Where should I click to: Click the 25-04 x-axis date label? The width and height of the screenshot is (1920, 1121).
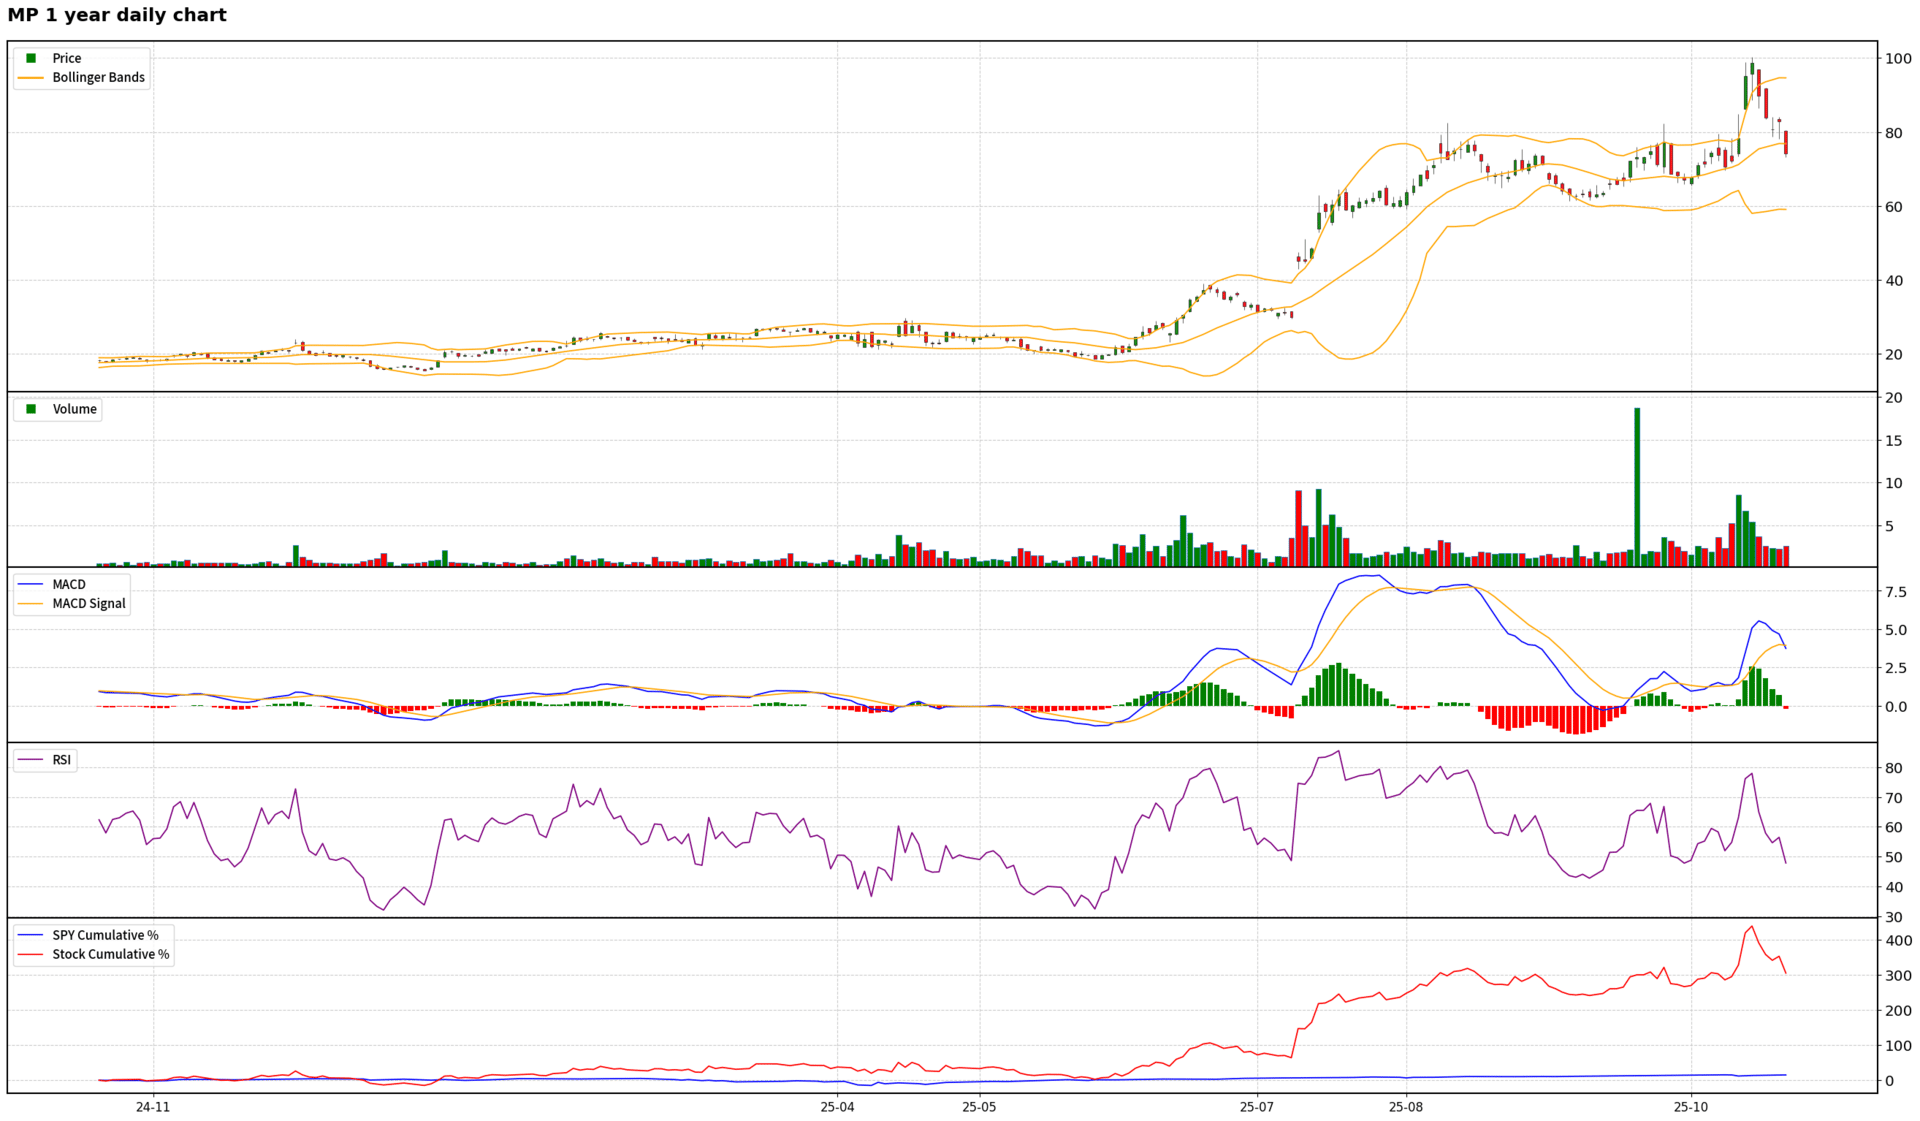click(x=837, y=1106)
